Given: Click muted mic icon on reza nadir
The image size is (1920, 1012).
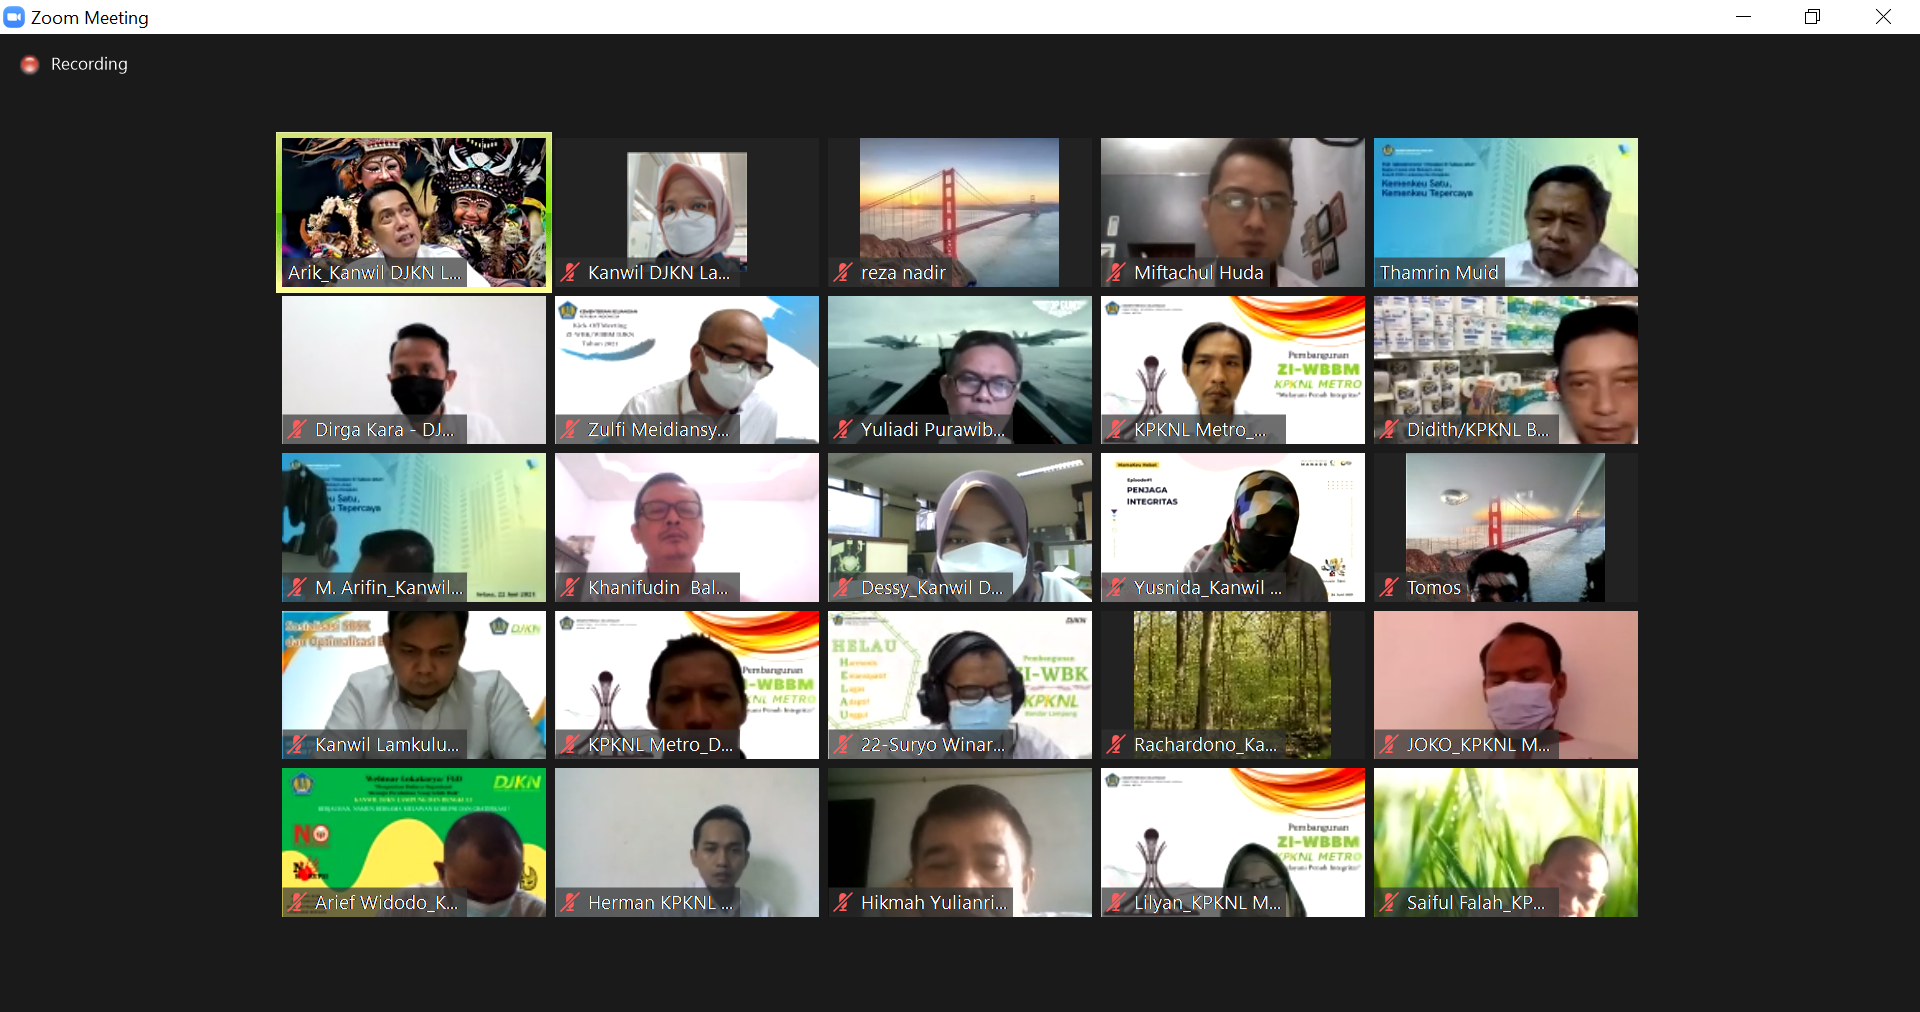Looking at the screenshot, I should 843,272.
